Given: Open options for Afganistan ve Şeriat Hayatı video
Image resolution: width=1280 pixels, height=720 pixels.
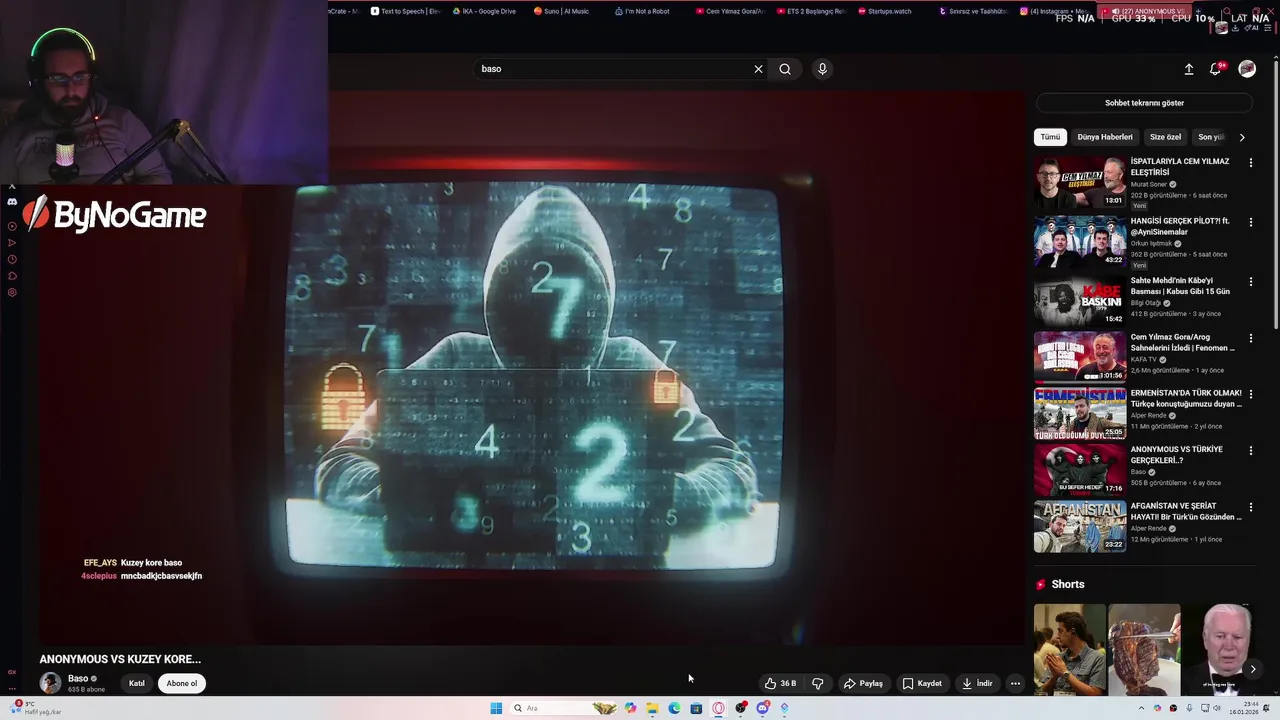Looking at the screenshot, I should 1250,507.
